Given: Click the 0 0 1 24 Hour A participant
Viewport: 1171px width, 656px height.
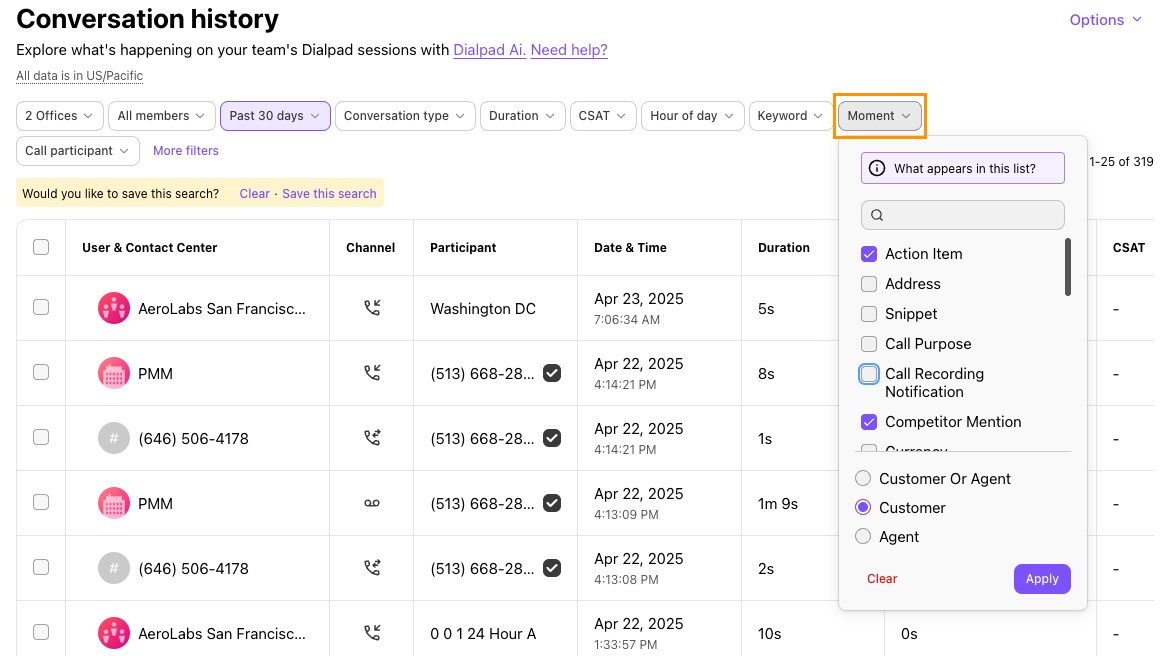Looking at the screenshot, I should (483, 634).
